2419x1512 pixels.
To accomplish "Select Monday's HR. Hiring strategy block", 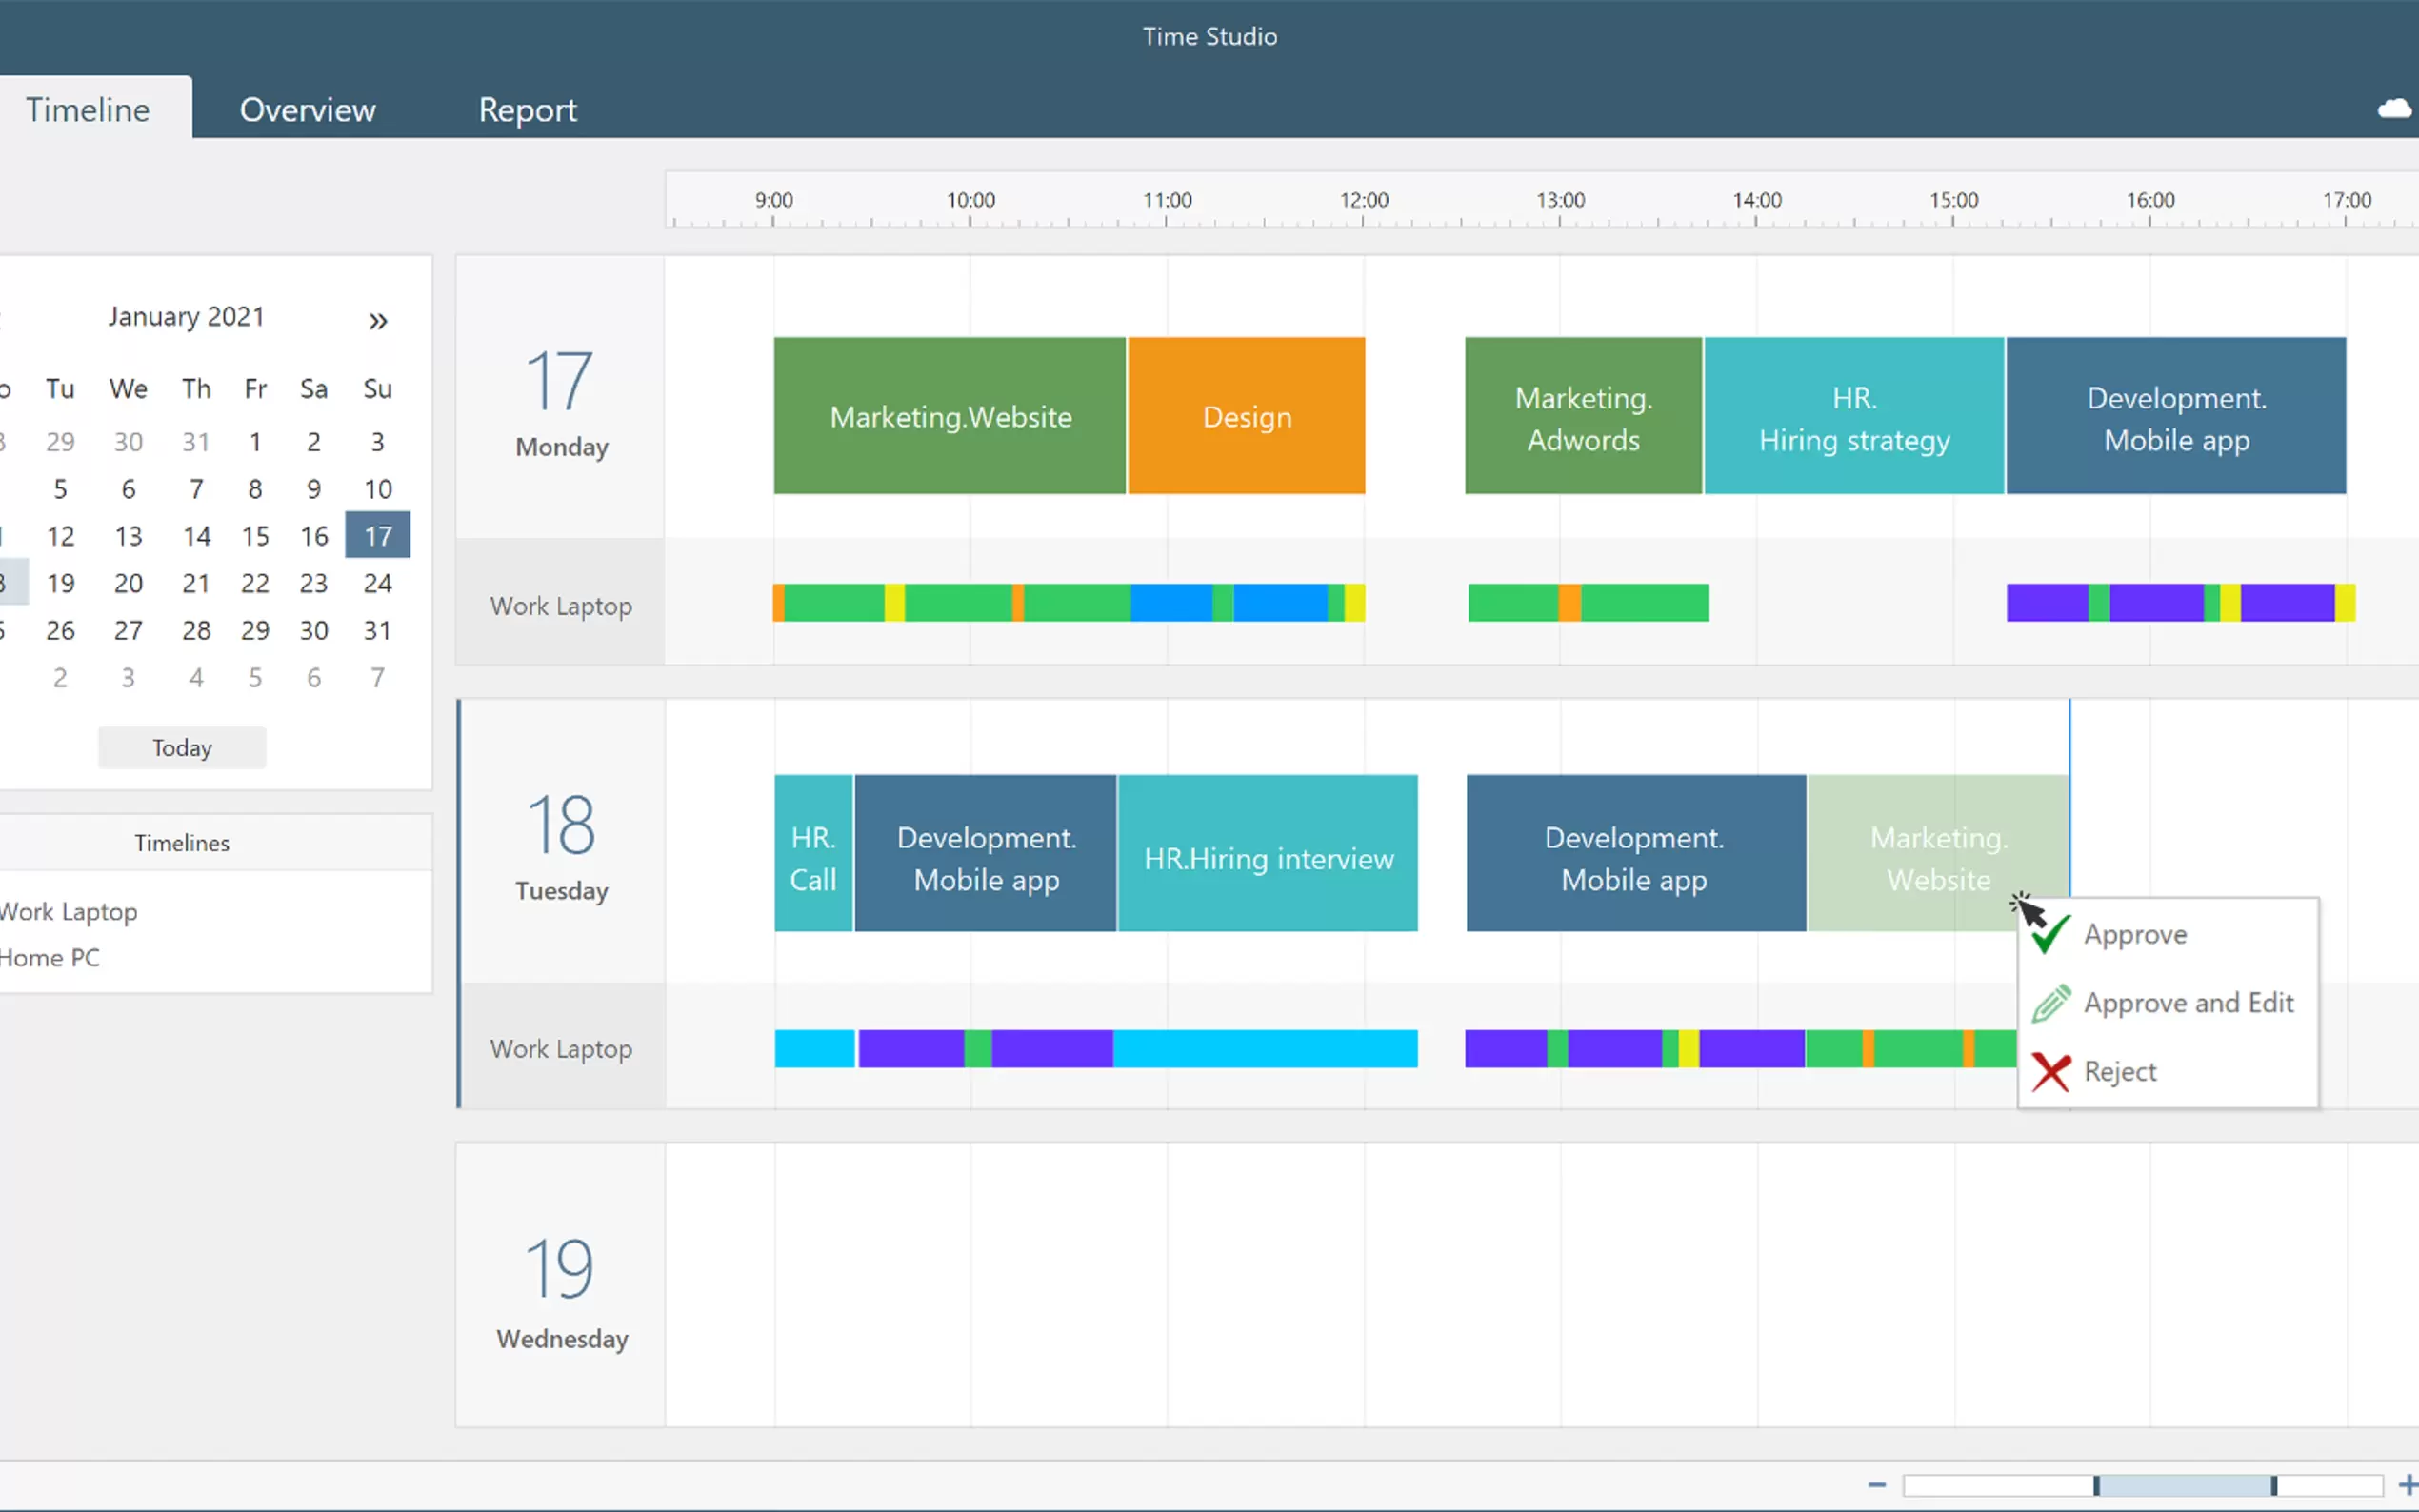I will [x=1853, y=416].
